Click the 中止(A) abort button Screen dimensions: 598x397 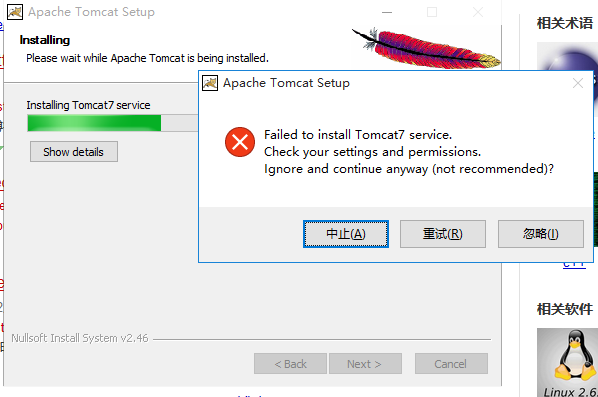346,234
